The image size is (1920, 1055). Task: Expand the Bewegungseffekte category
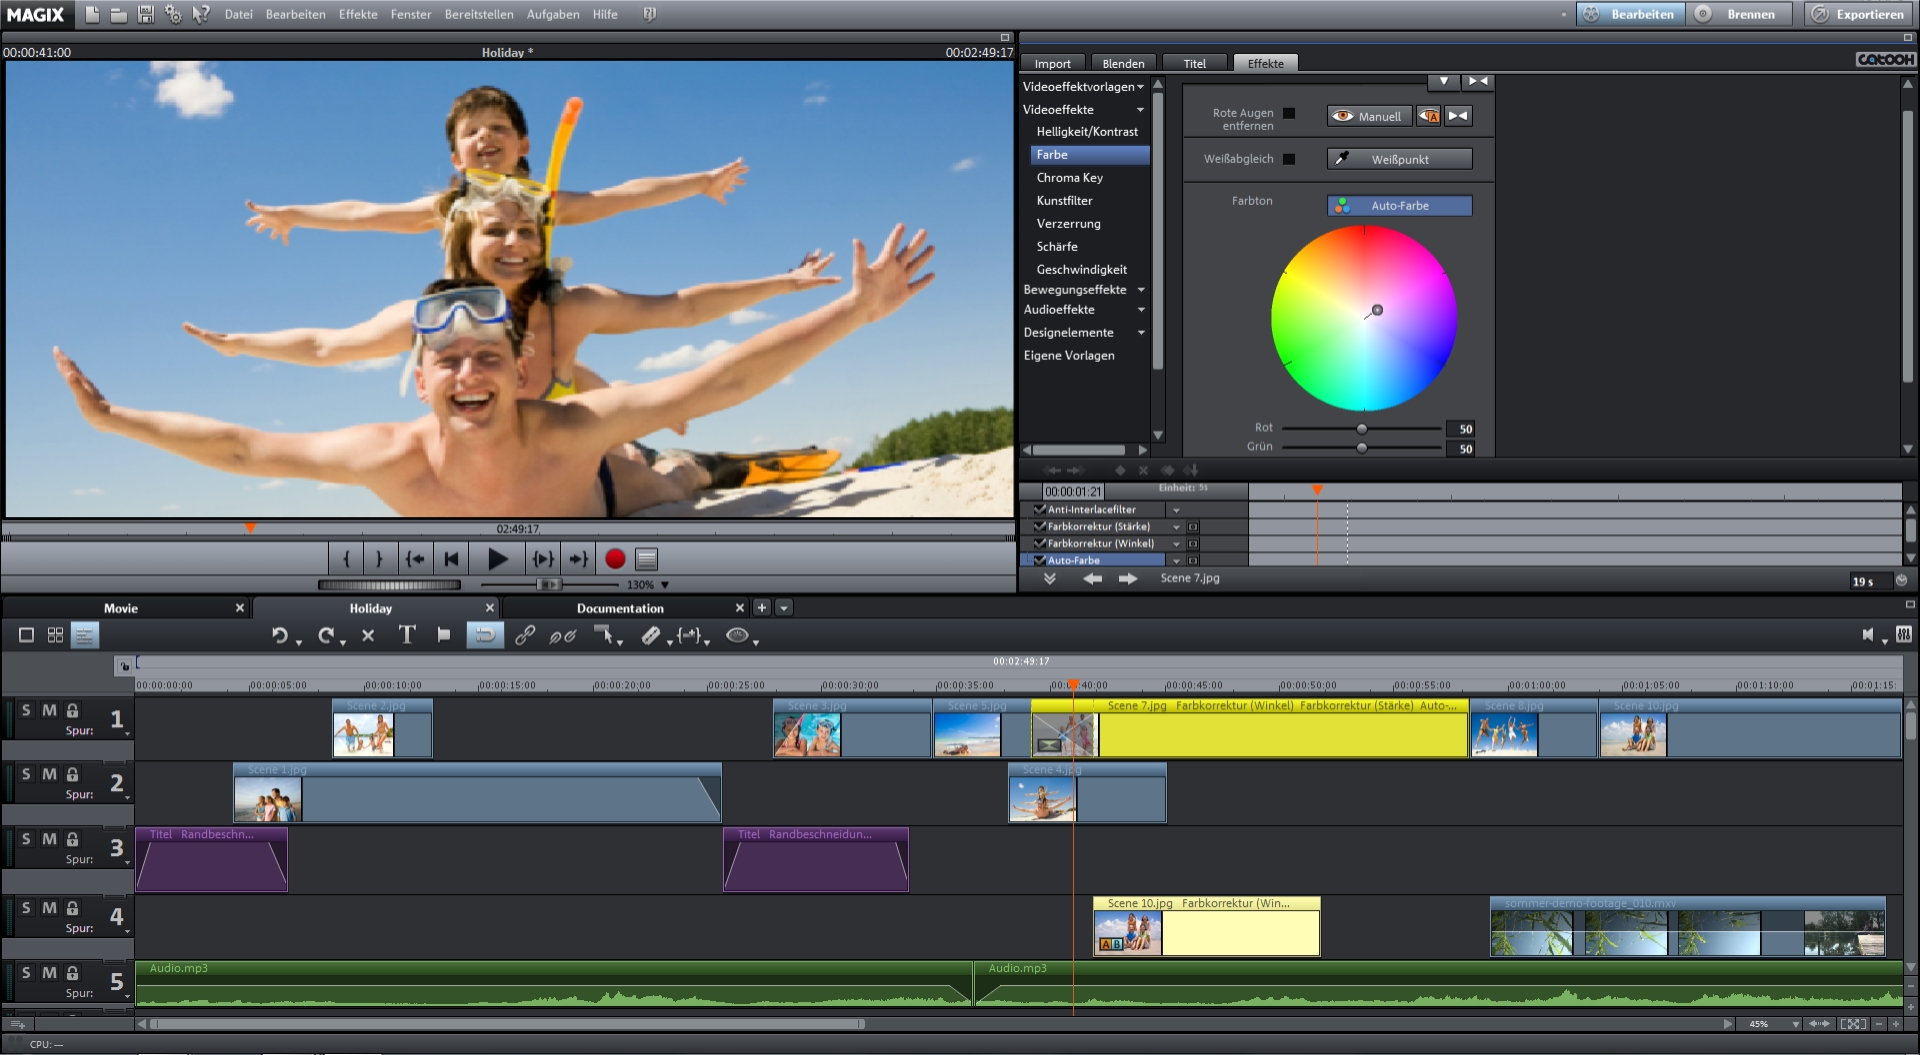[1141, 290]
